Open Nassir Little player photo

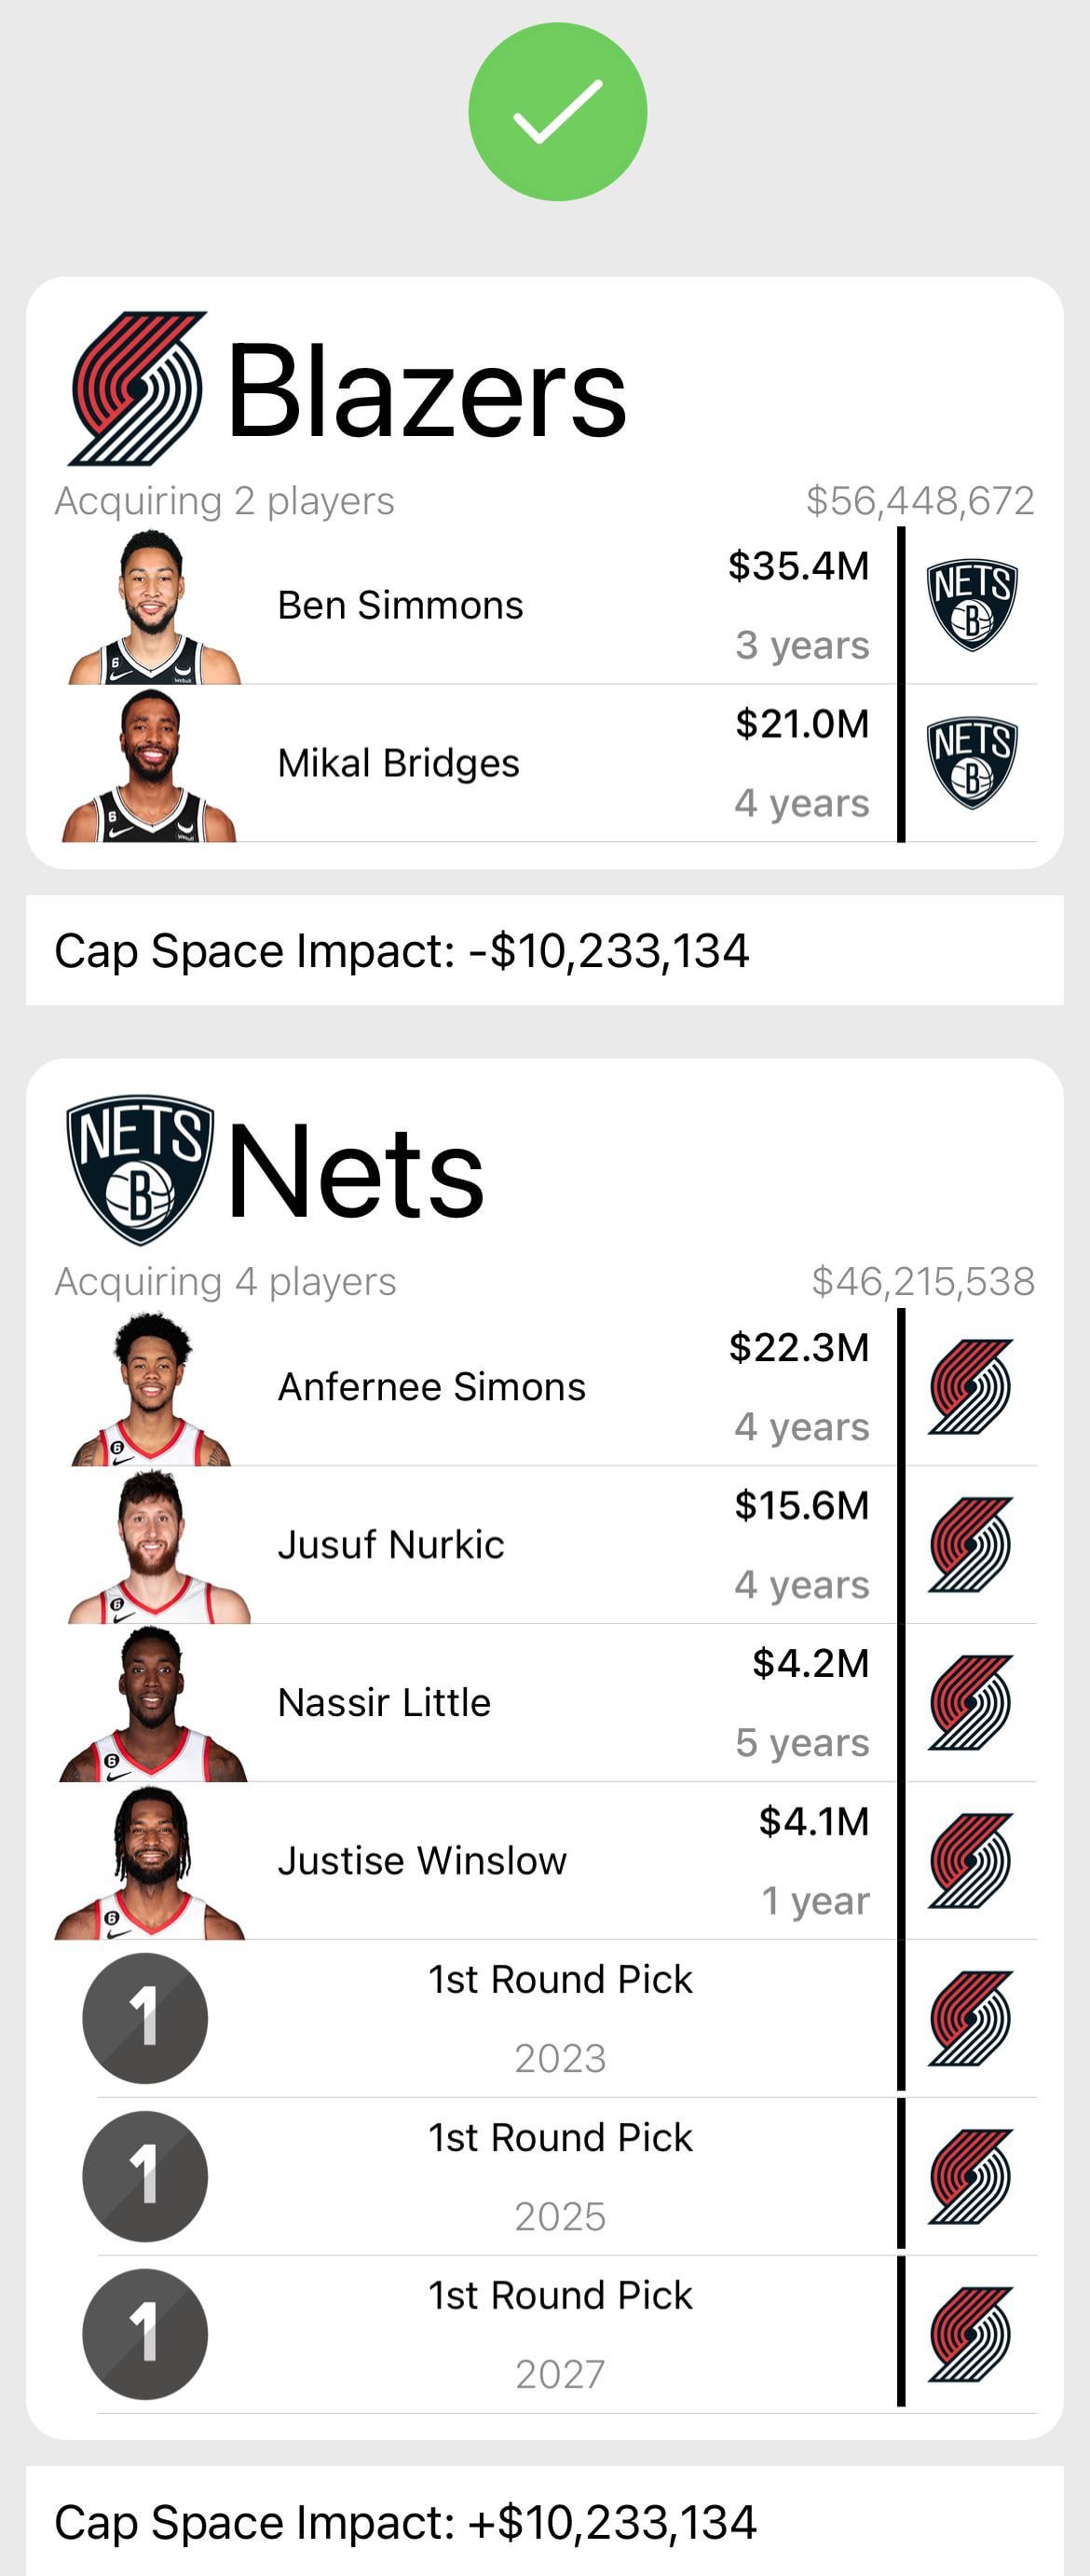click(x=153, y=1704)
